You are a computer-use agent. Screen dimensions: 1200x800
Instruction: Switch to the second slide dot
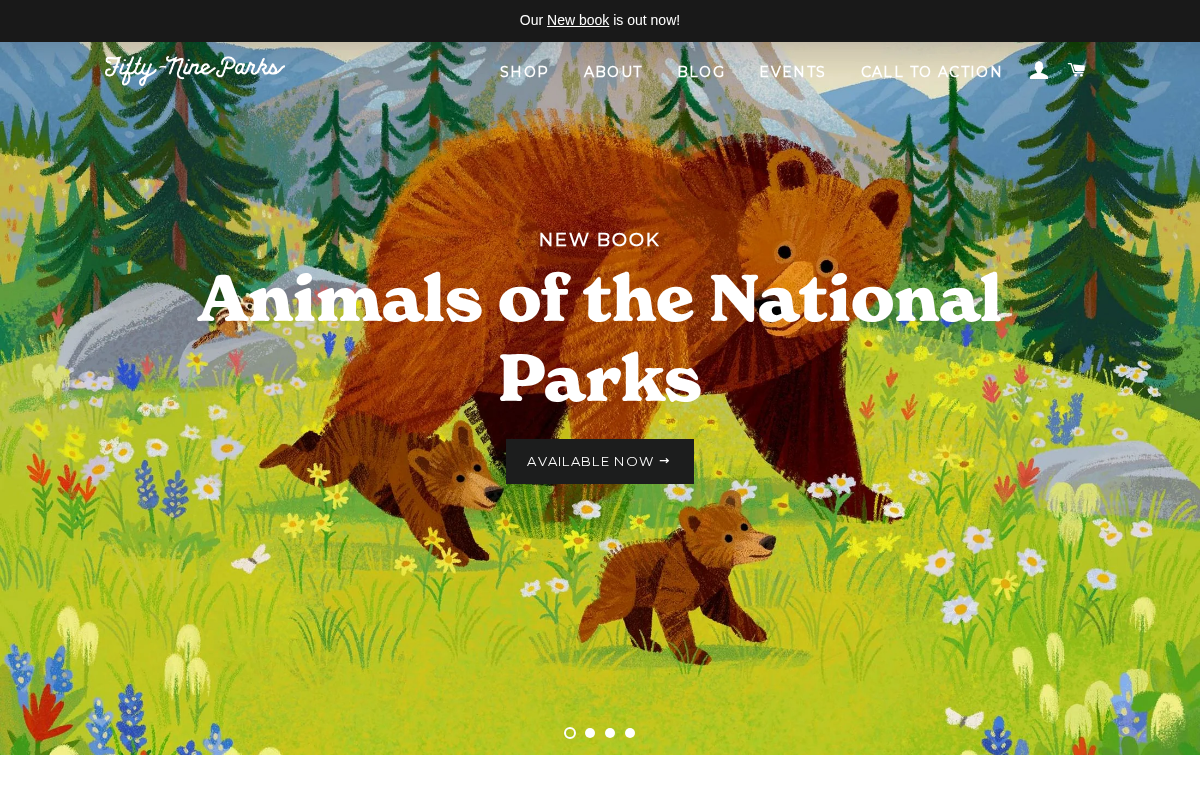point(589,732)
